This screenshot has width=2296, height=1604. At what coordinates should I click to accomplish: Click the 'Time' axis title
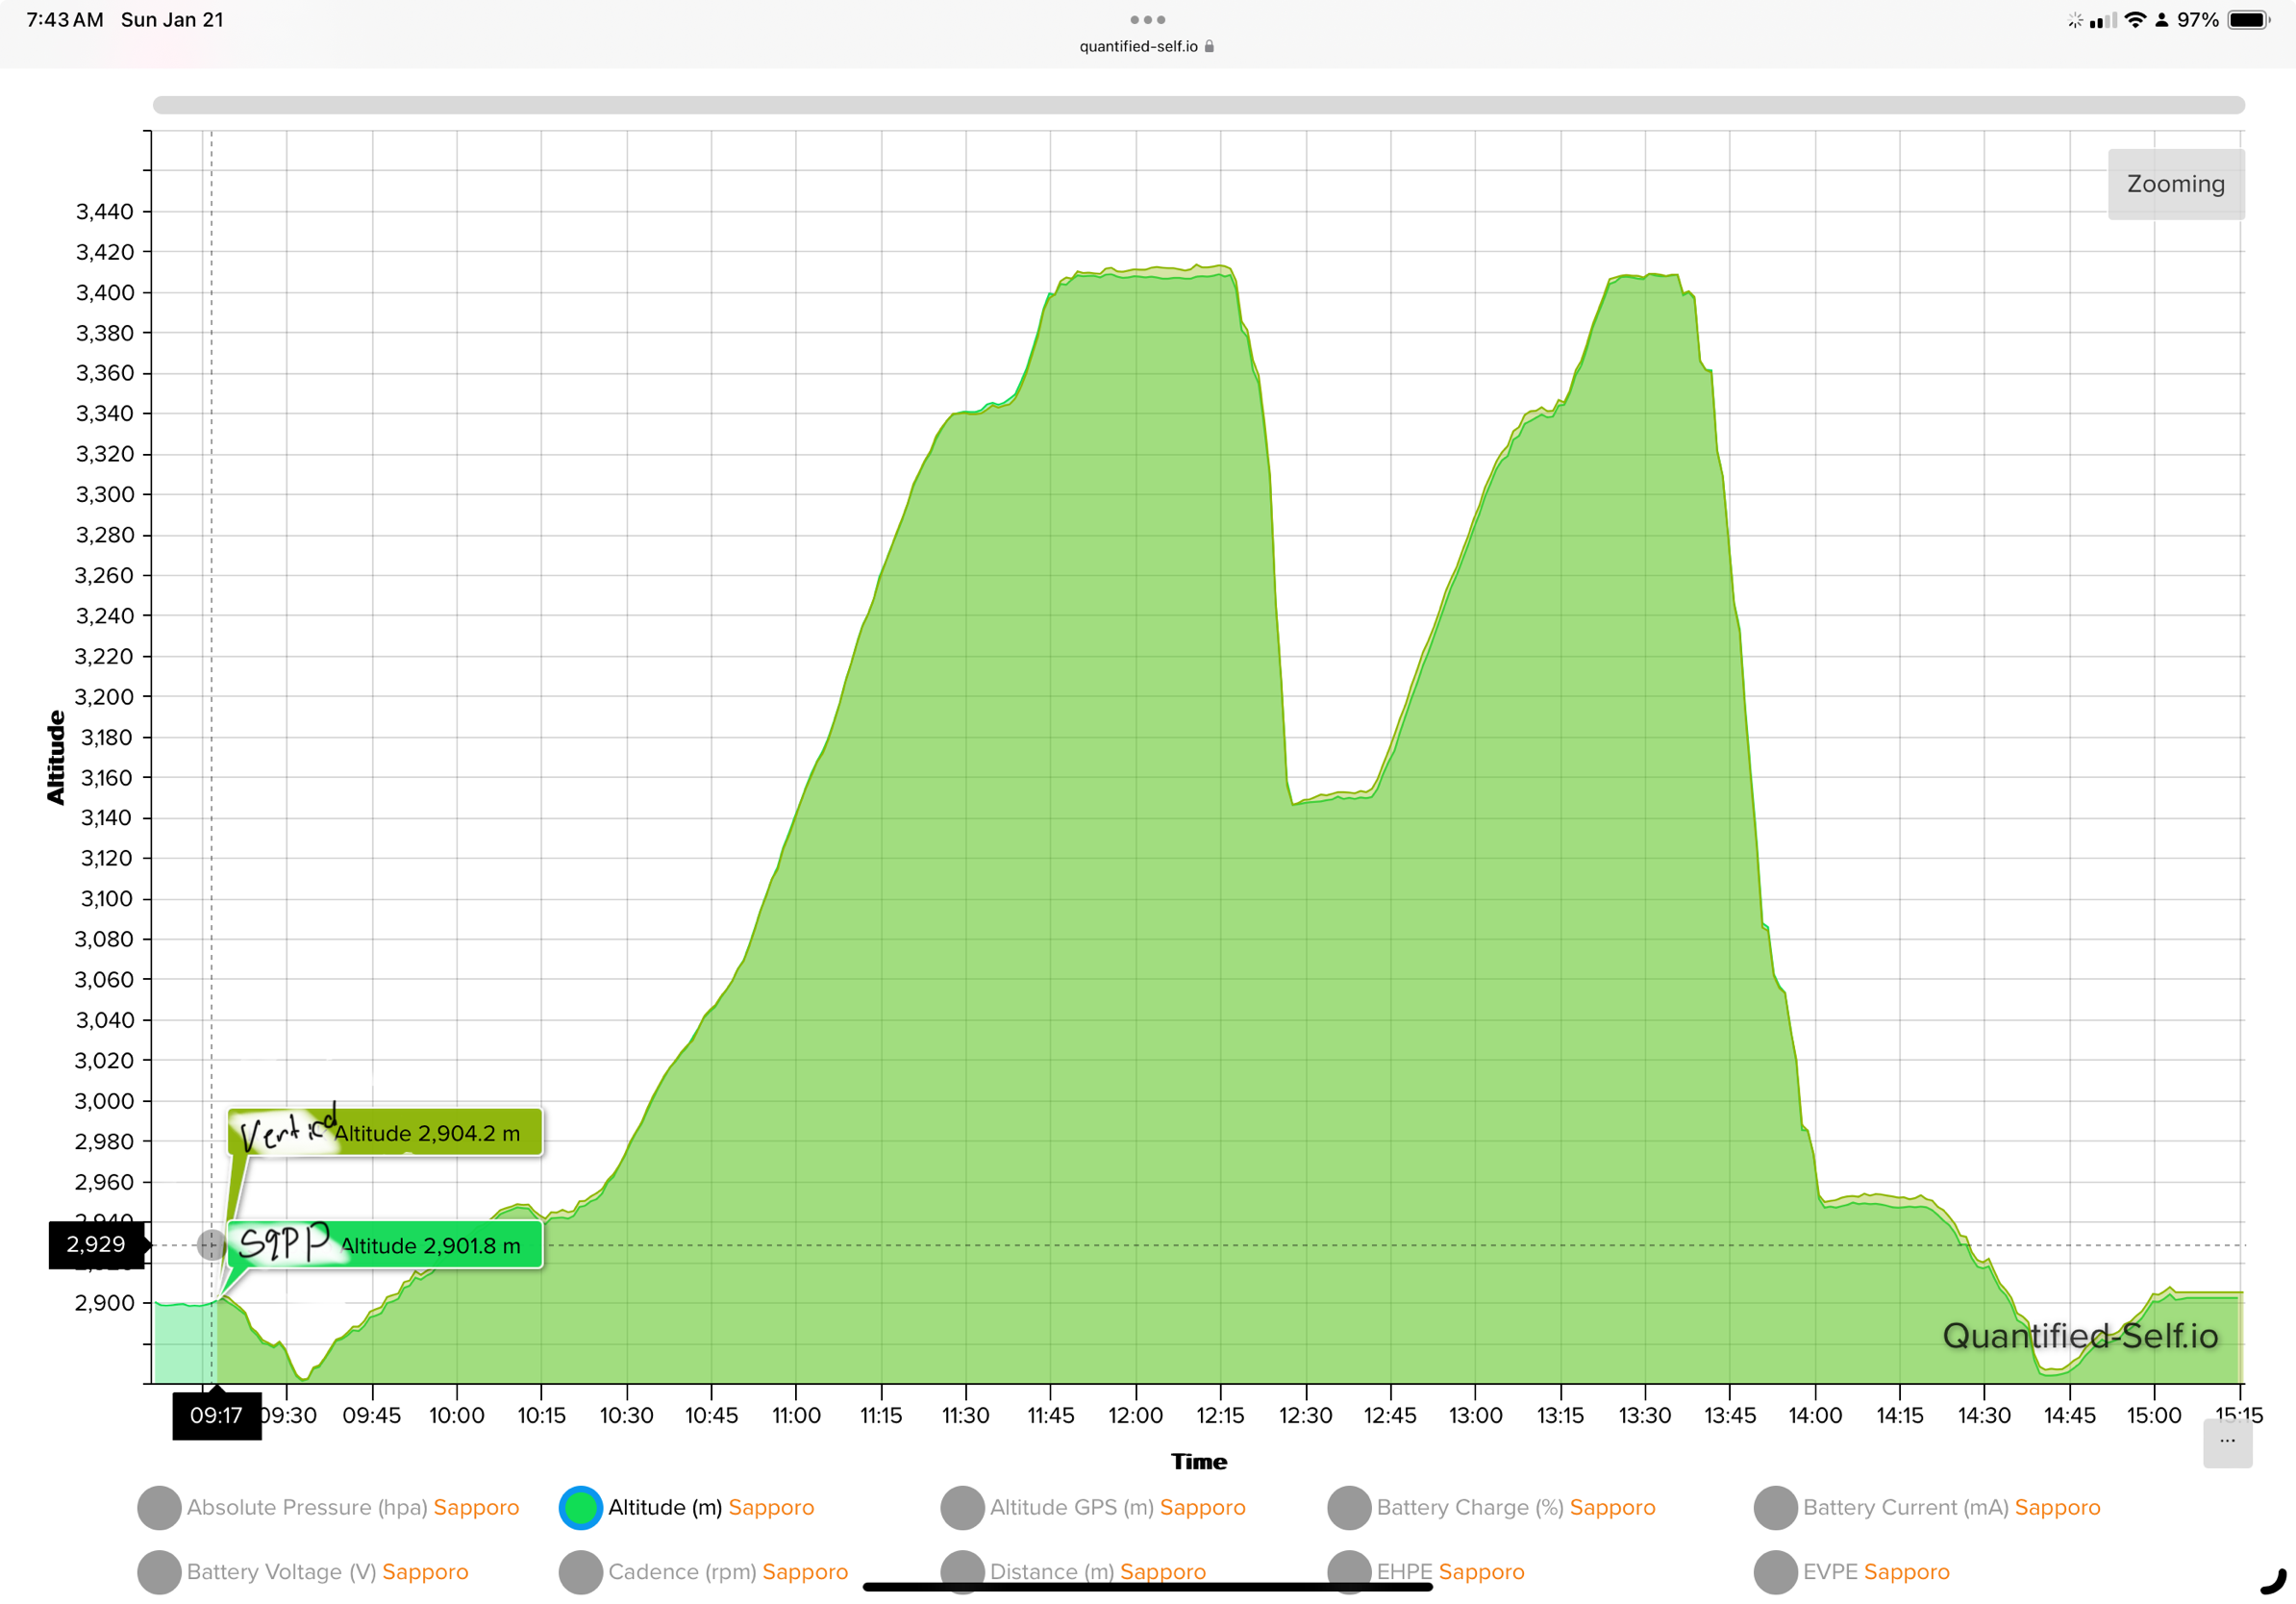click(x=1198, y=1461)
